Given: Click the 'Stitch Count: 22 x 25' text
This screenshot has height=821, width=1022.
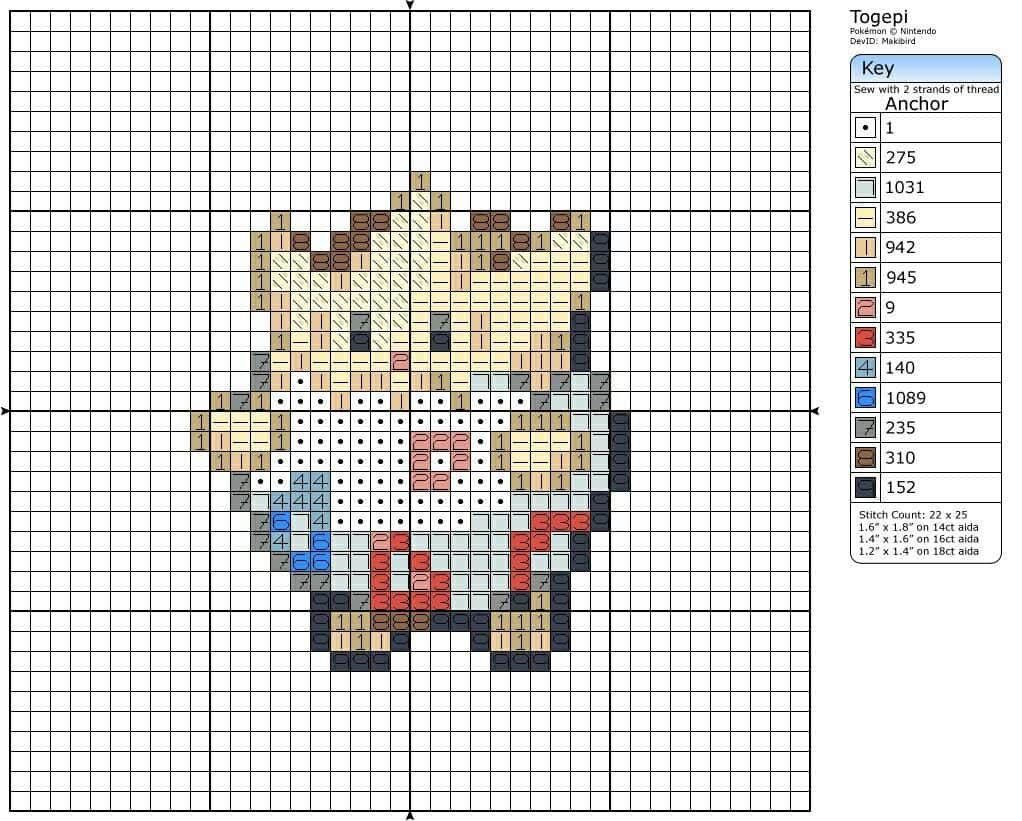Looking at the screenshot, I should pos(912,515).
